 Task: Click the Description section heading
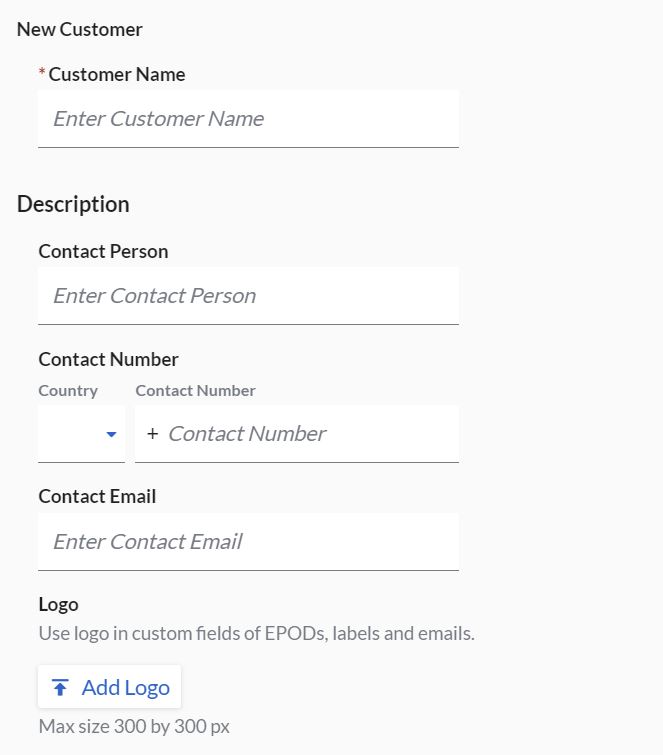(73, 204)
